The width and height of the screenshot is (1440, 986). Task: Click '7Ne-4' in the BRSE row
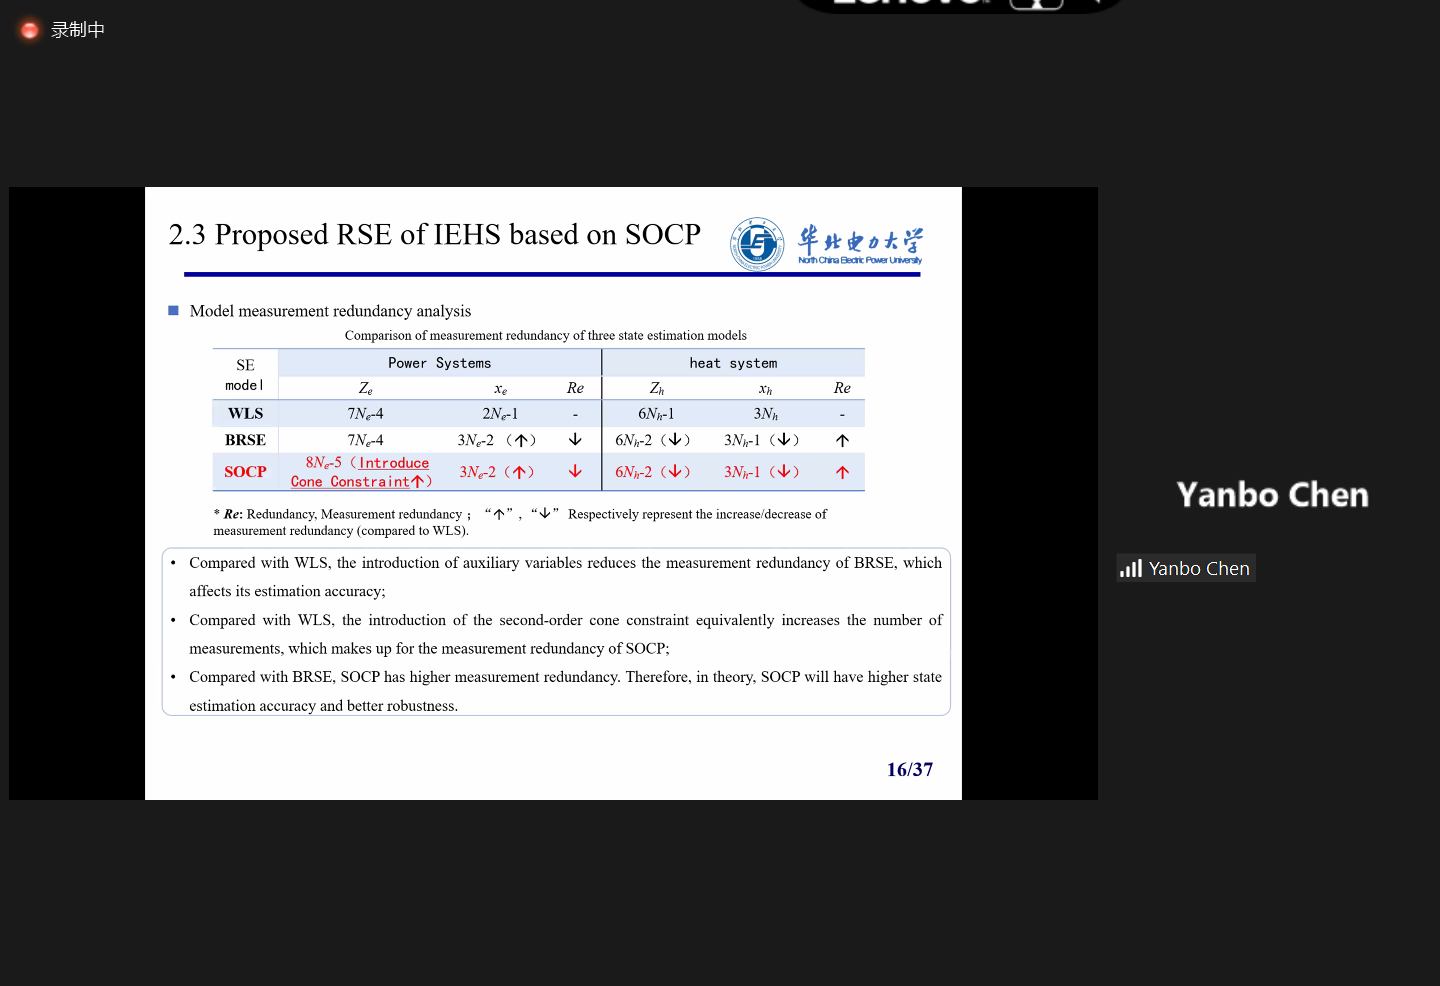tap(365, 440)
